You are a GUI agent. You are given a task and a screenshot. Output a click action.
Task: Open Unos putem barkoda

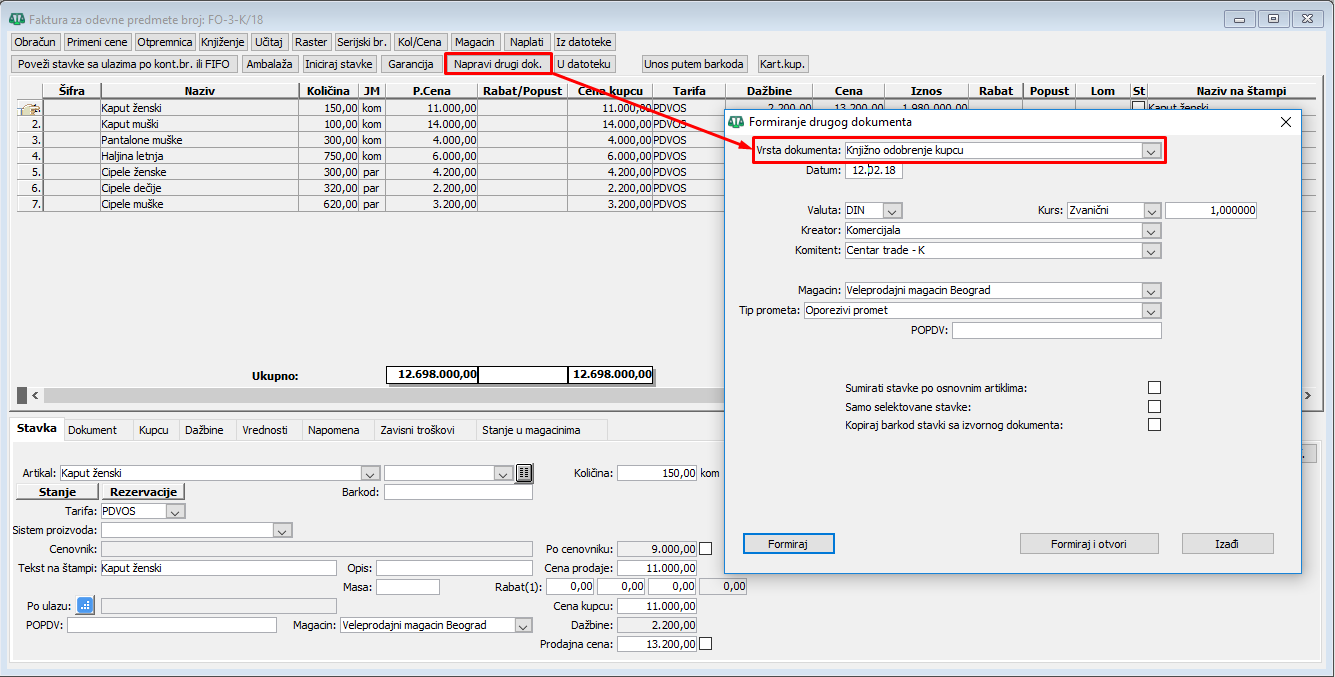695,64
